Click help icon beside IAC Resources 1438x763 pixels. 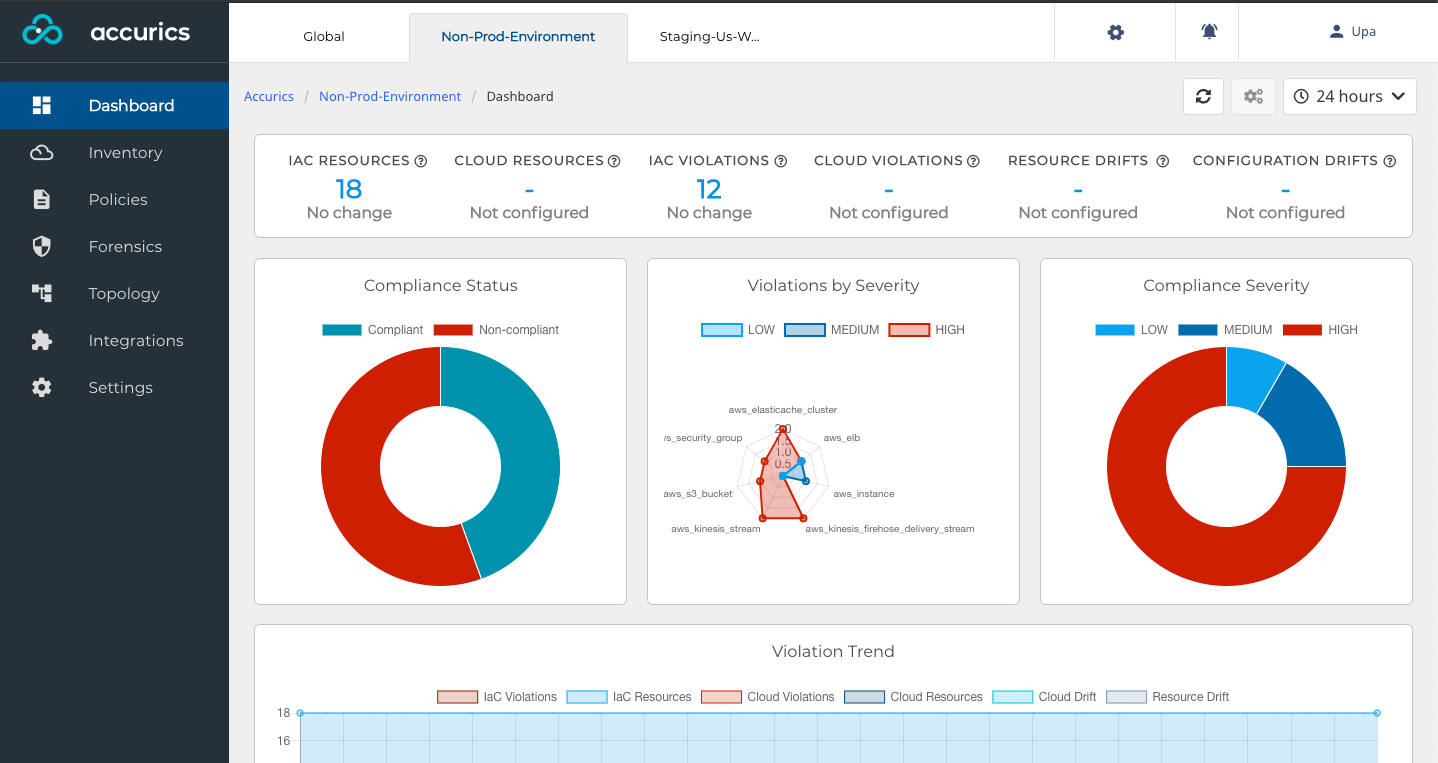coord(421,161)
